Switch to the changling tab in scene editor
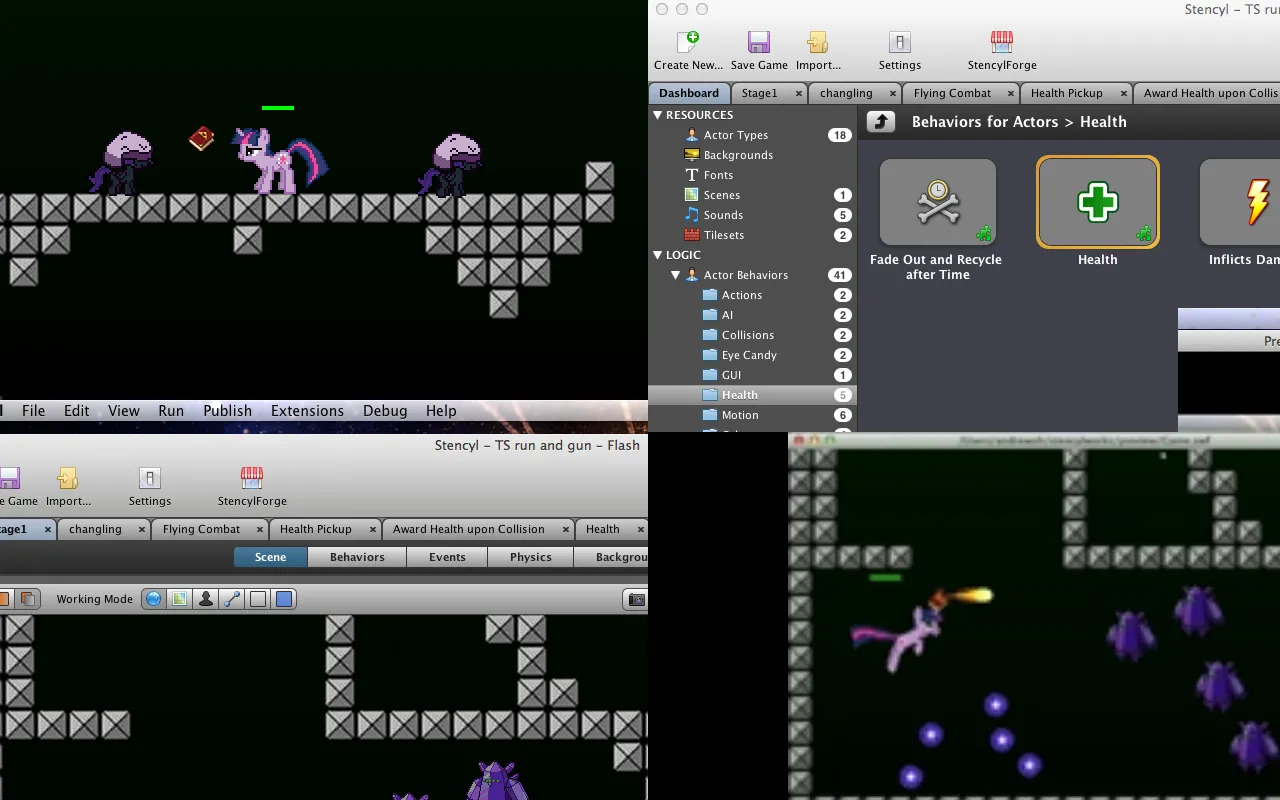 tap(95, 529)
